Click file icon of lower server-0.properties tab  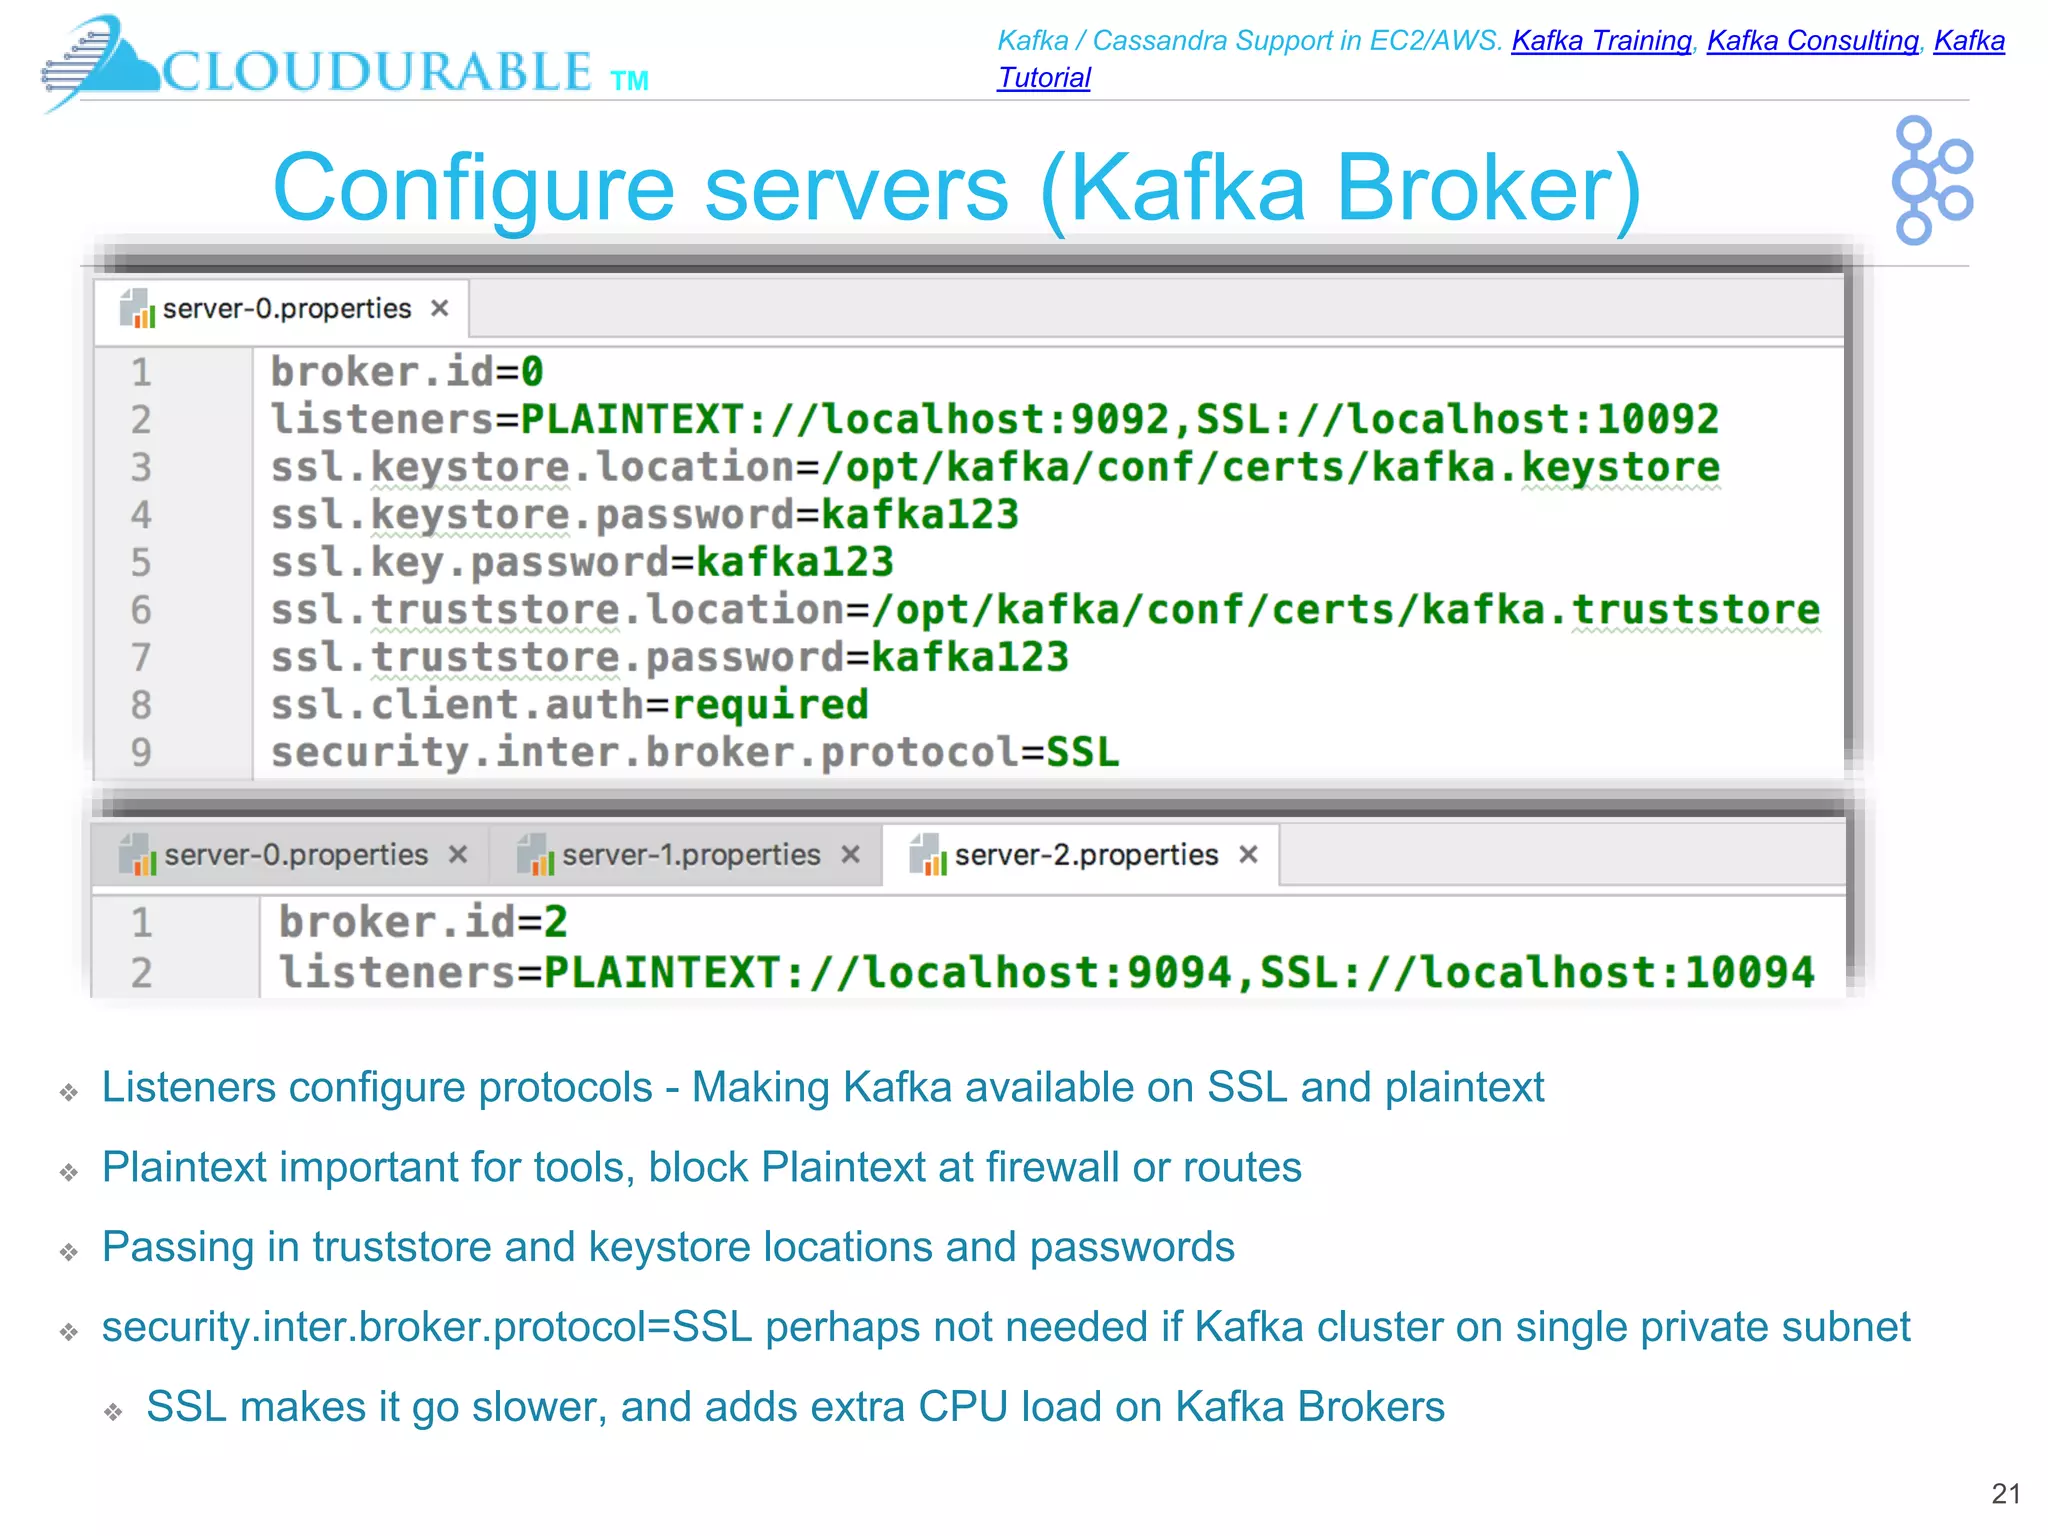click(x=138, y=855)
